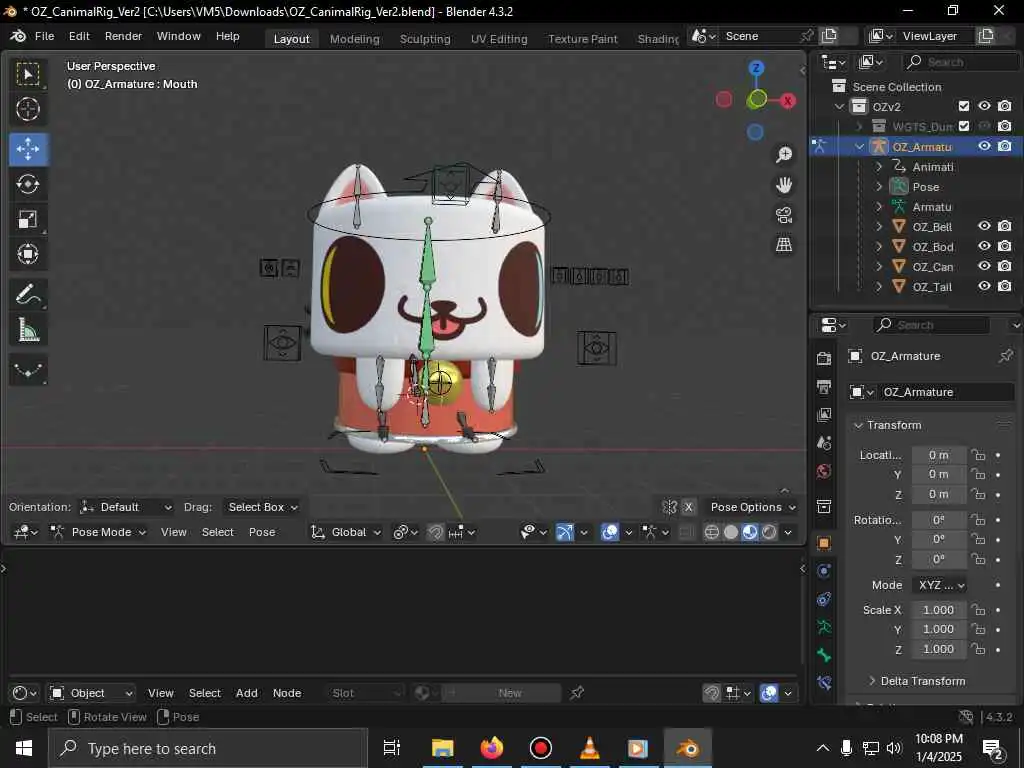1024x768 pixels.
Task: Open the Render properties tab icon
Action: [x=824, y=359]
